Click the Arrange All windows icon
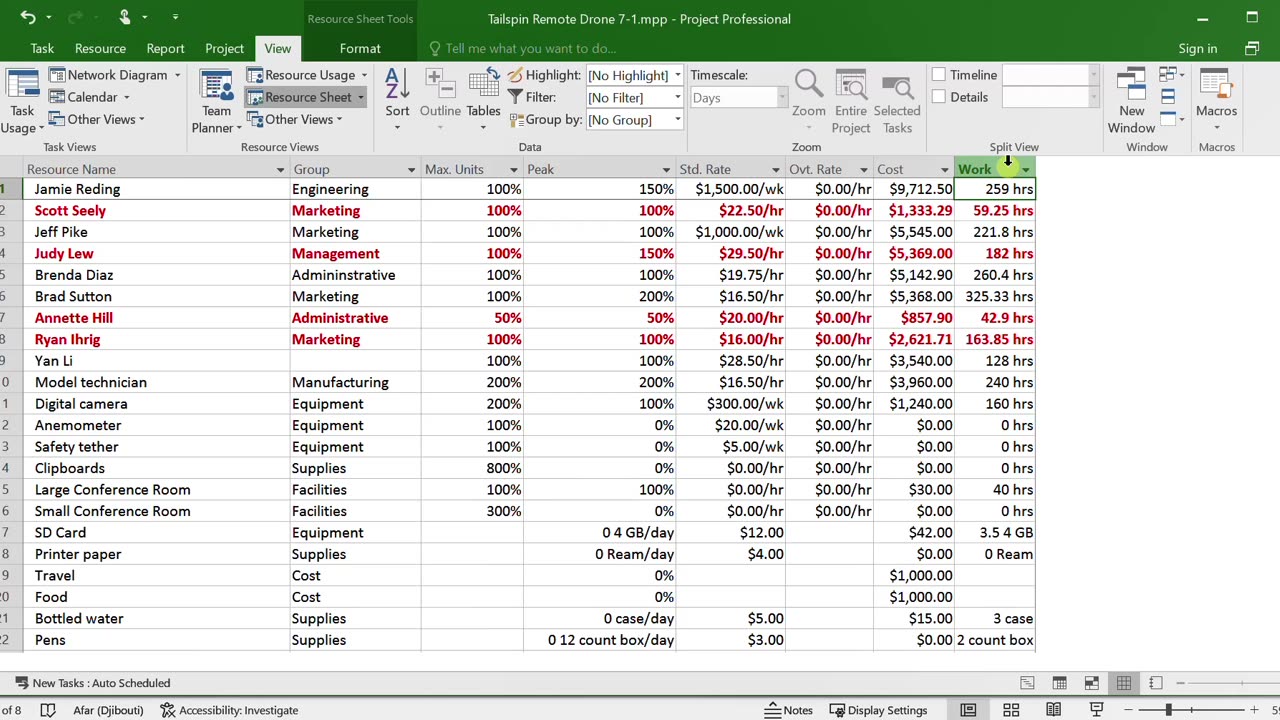Screen dimensions: 1280x720 tap(1167, 96)
